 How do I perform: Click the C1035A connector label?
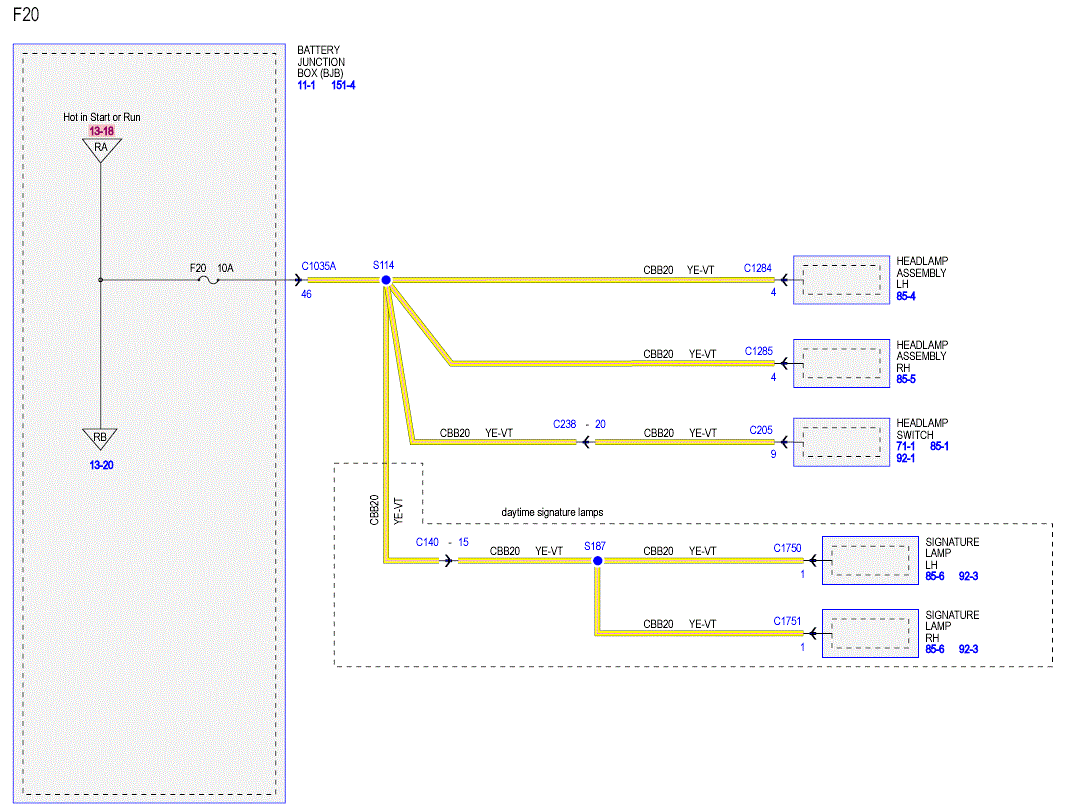coord(319,266)
